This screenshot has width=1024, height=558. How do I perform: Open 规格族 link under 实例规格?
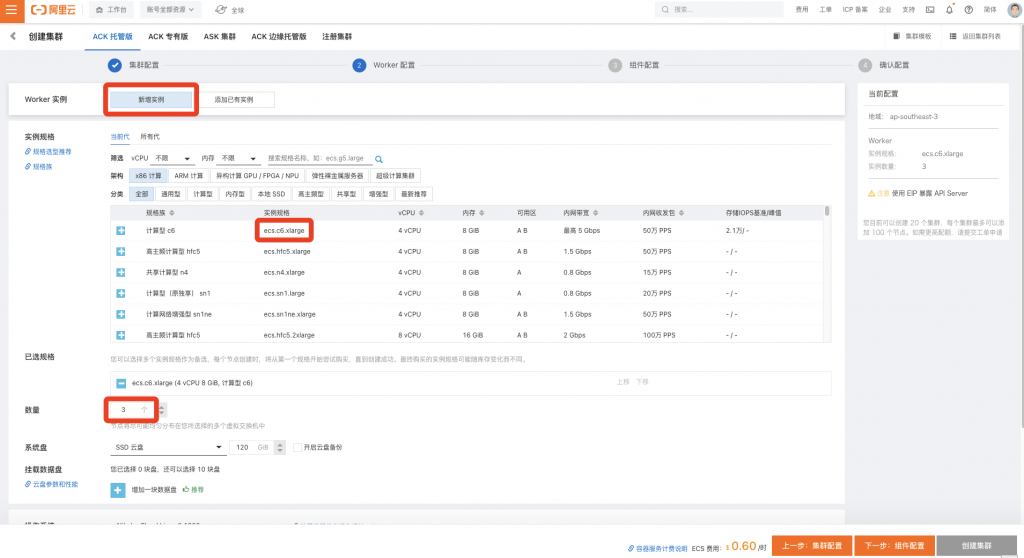(39, 167)
